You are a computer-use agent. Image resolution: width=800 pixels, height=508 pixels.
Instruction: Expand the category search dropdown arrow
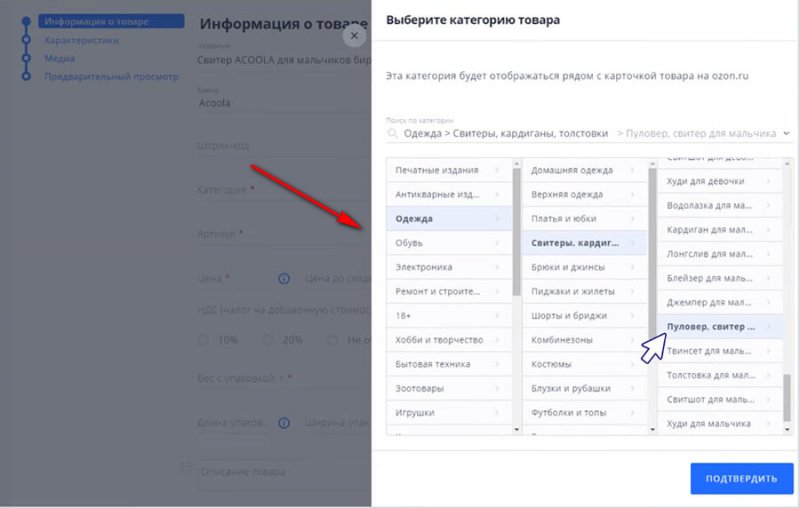786,133
